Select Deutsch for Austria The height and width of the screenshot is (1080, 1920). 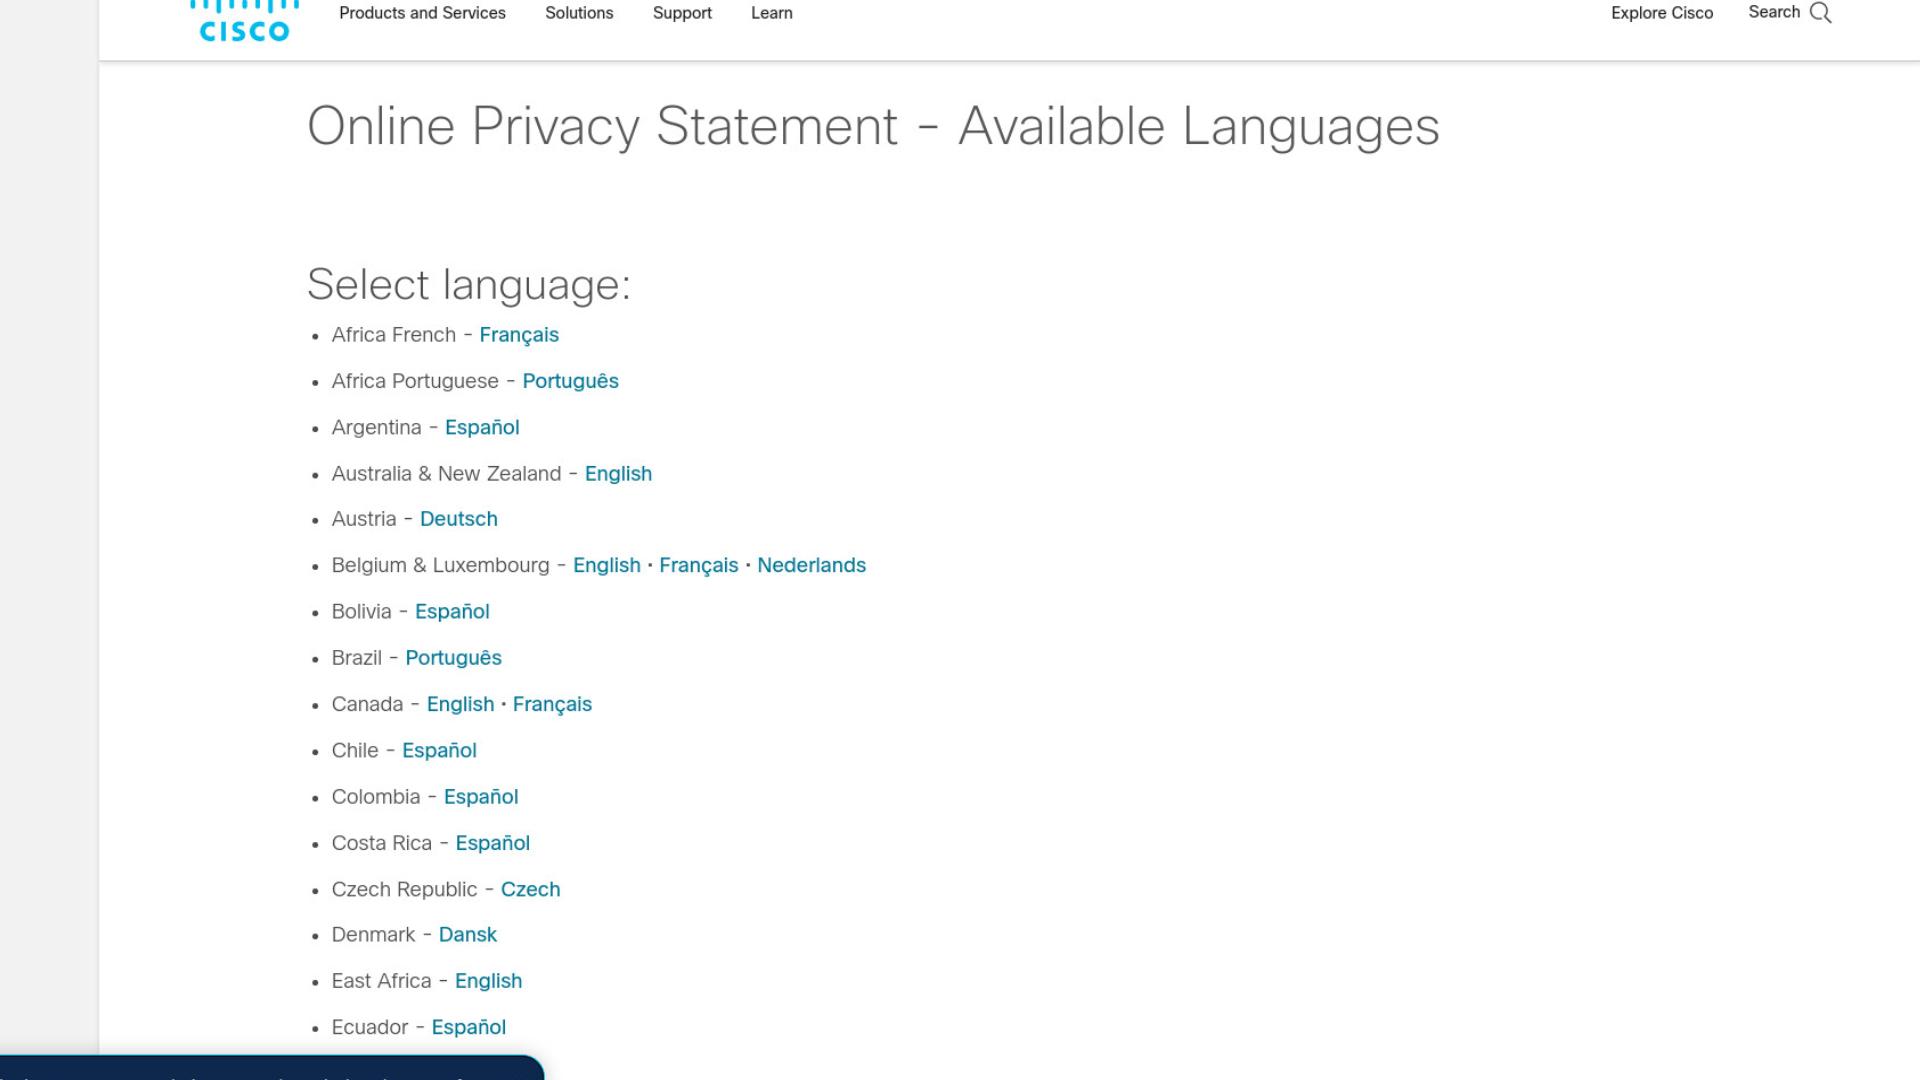[x=459, y=519]
